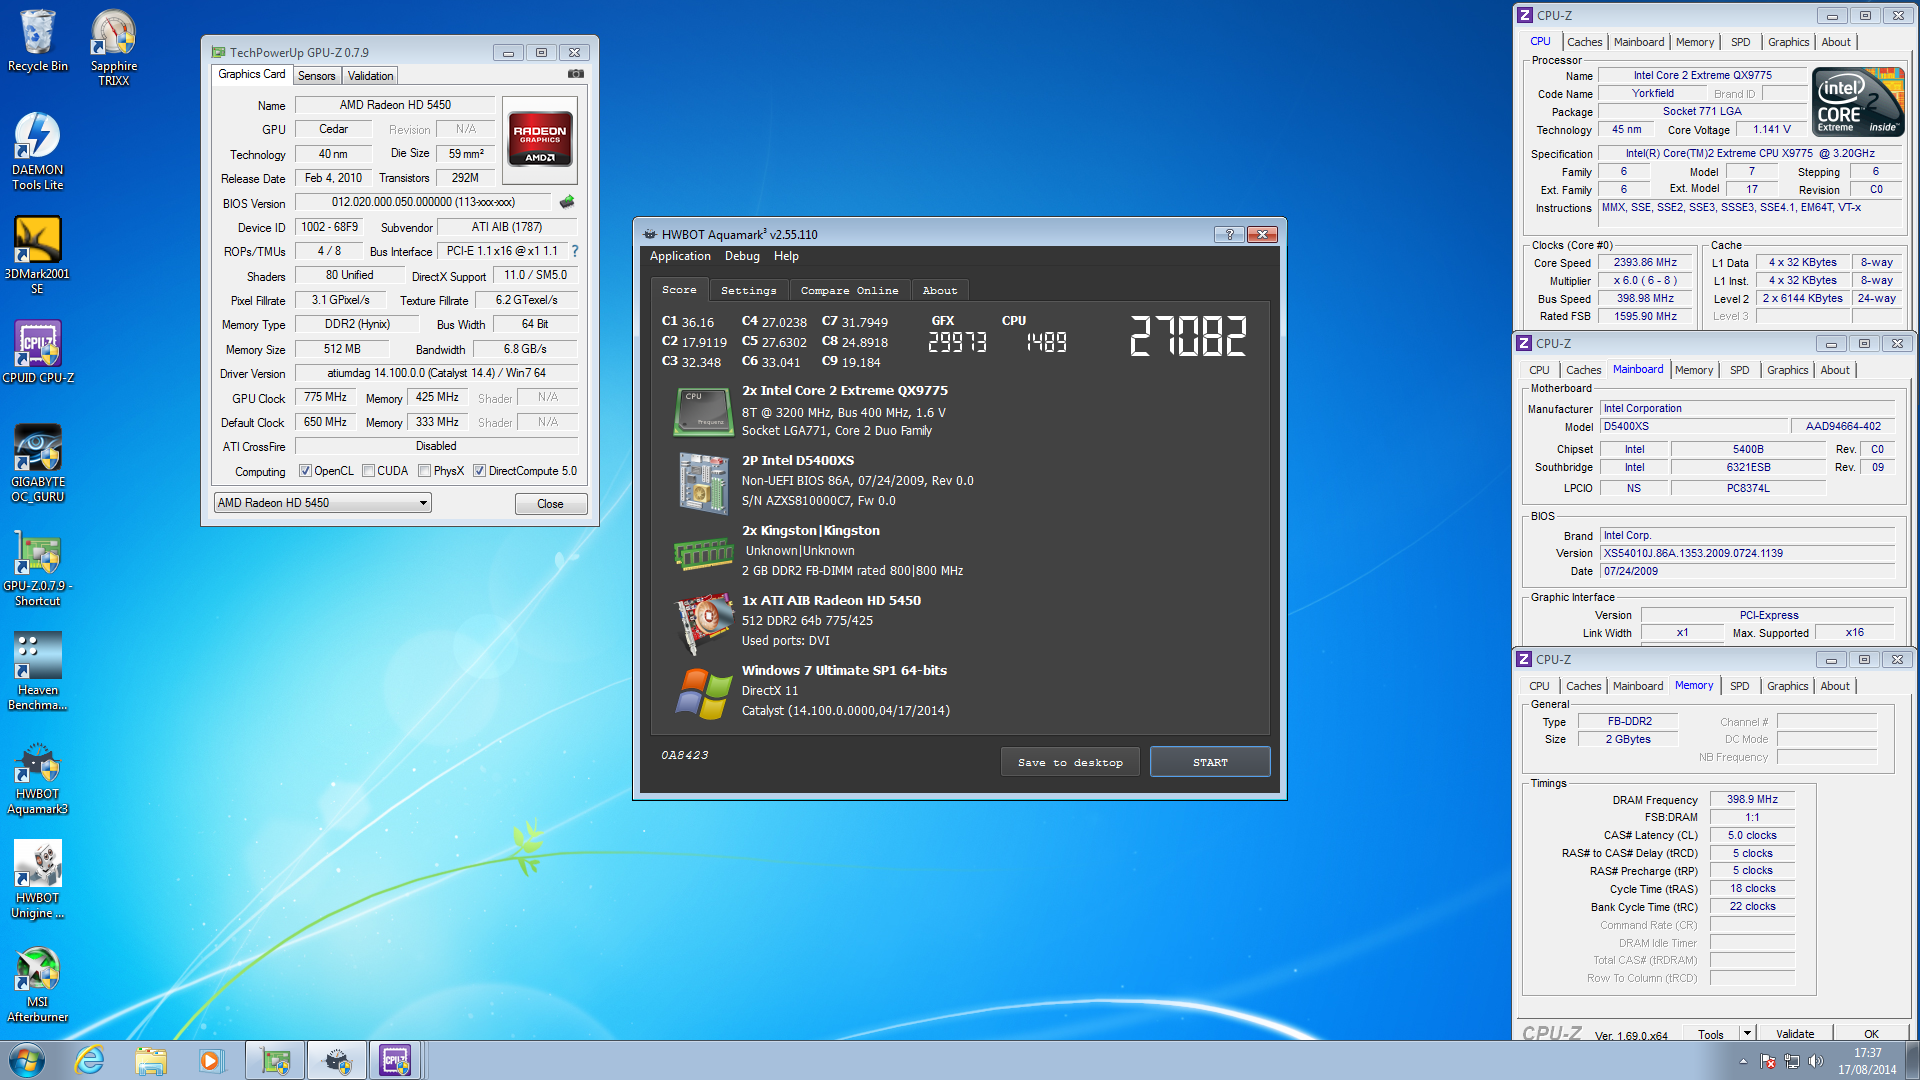Viewport: 1920px width, 1080px height.
Task: Open the Sensors tab in GPU-Z
Action: [x=317, y=76]
